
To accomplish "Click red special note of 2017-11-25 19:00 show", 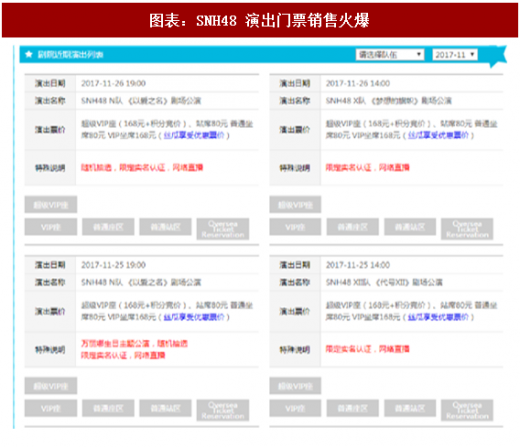I will pyautogui.click(x=134, y=349).
